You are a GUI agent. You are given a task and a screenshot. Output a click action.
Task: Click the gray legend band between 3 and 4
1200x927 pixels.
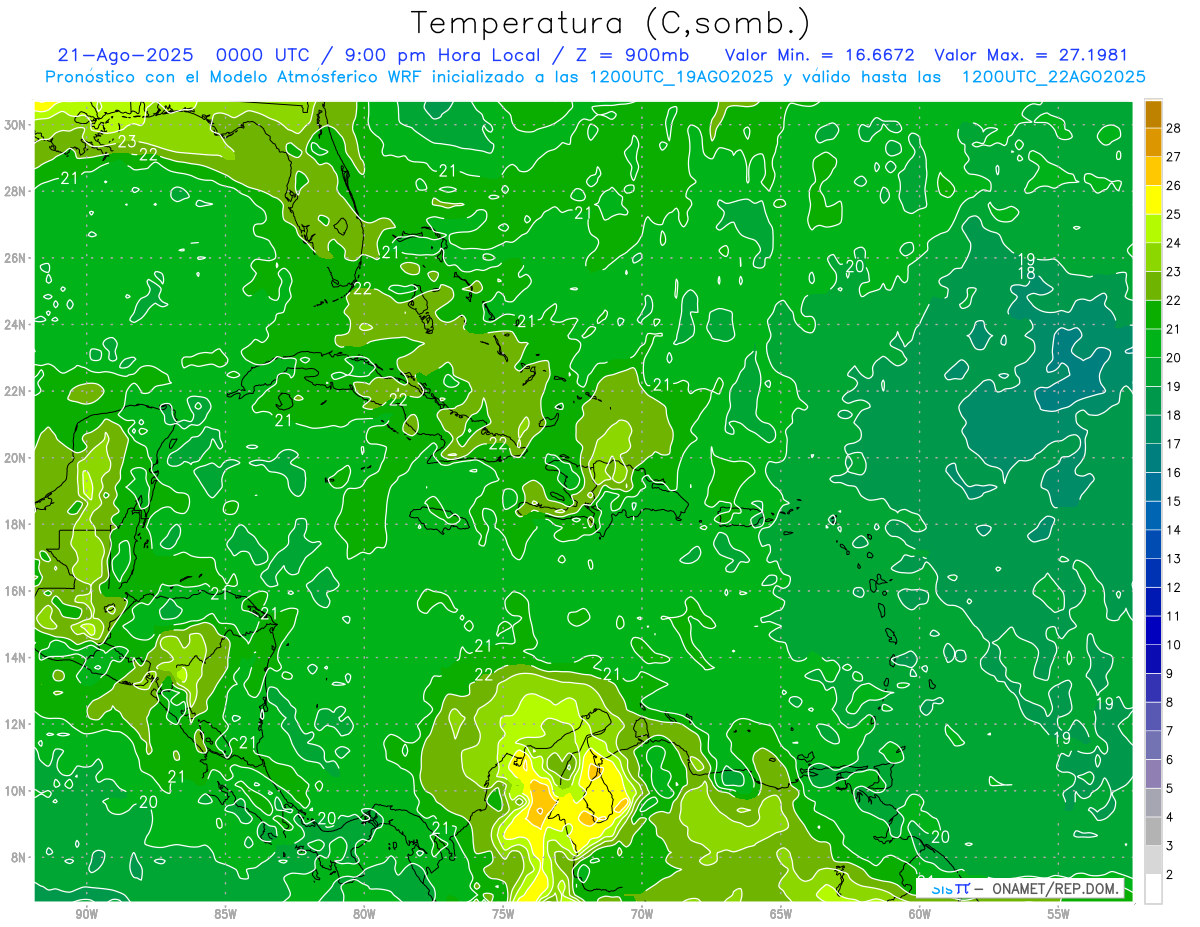point(1153,832)
